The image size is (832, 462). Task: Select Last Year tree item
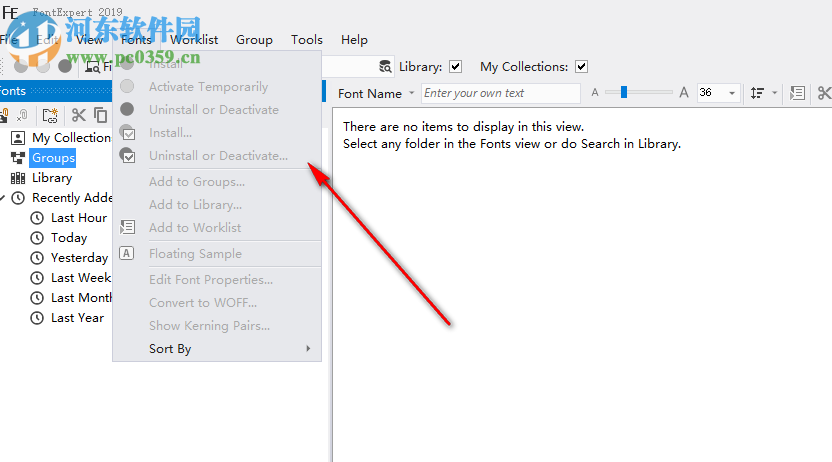pos(77,318)
